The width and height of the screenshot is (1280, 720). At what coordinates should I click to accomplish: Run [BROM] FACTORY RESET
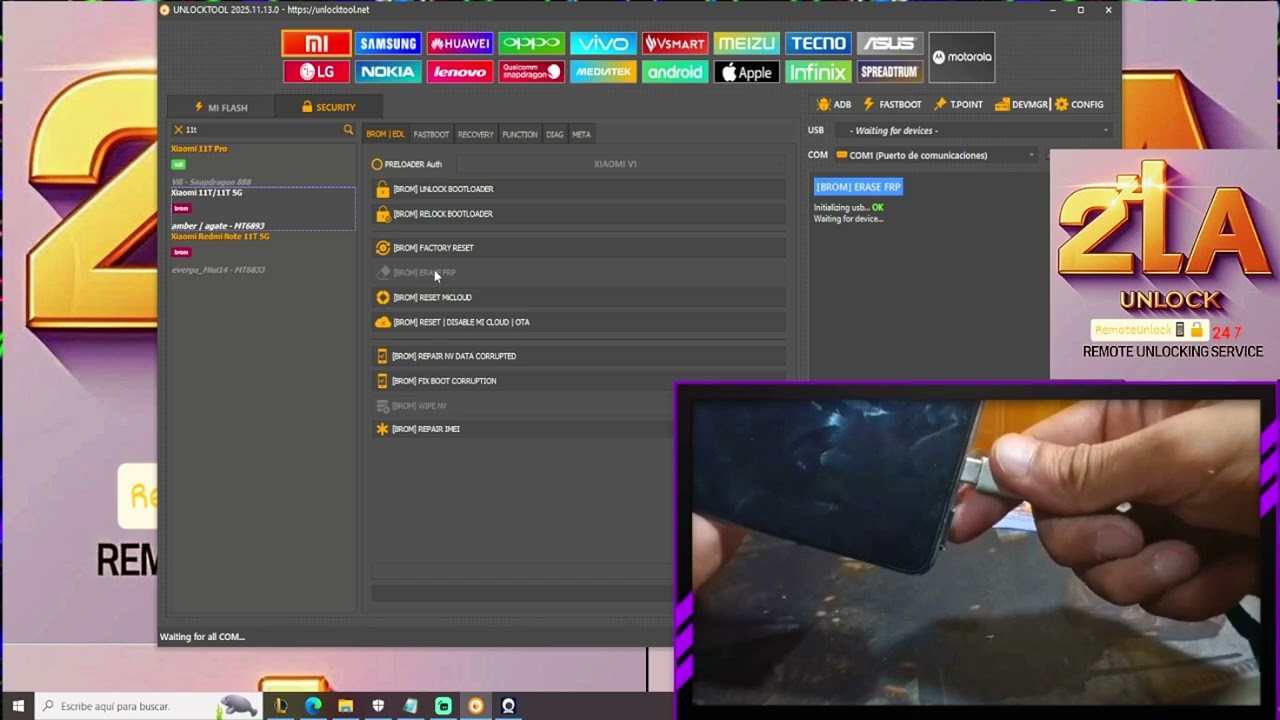point(579,248)
